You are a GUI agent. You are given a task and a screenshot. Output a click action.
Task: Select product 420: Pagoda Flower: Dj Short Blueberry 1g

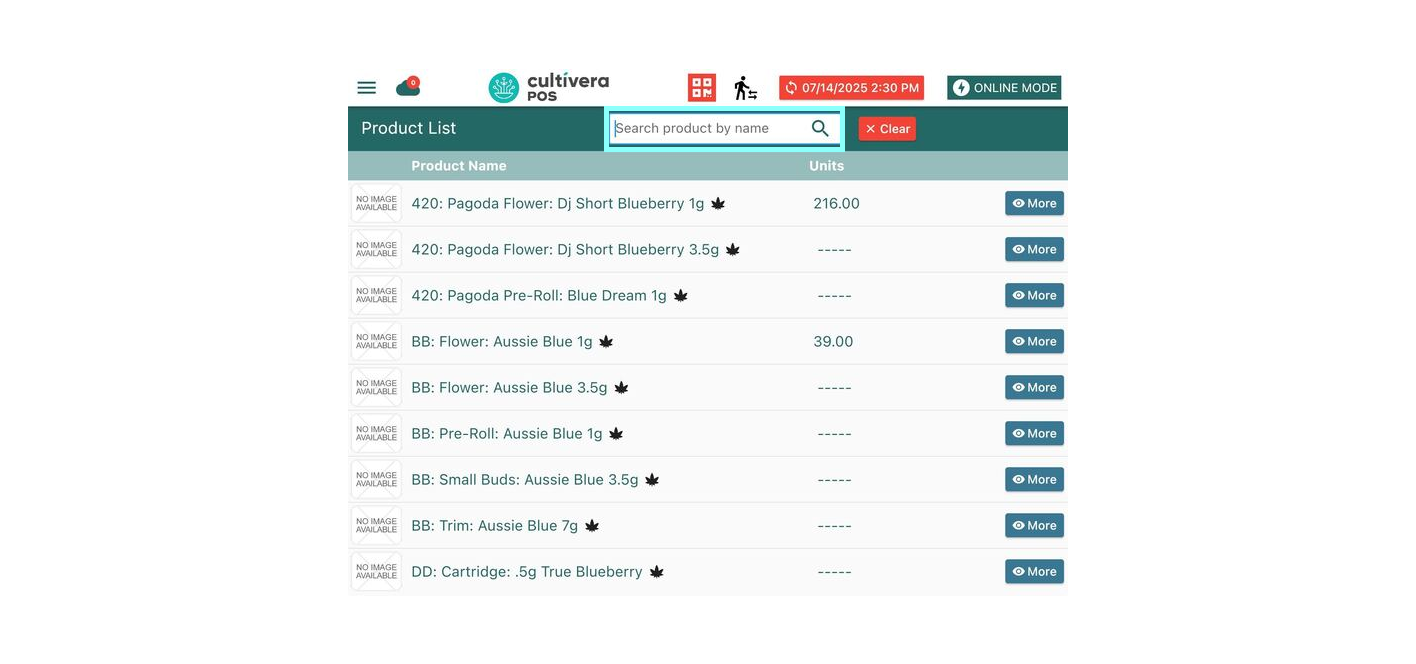point(558,203)
